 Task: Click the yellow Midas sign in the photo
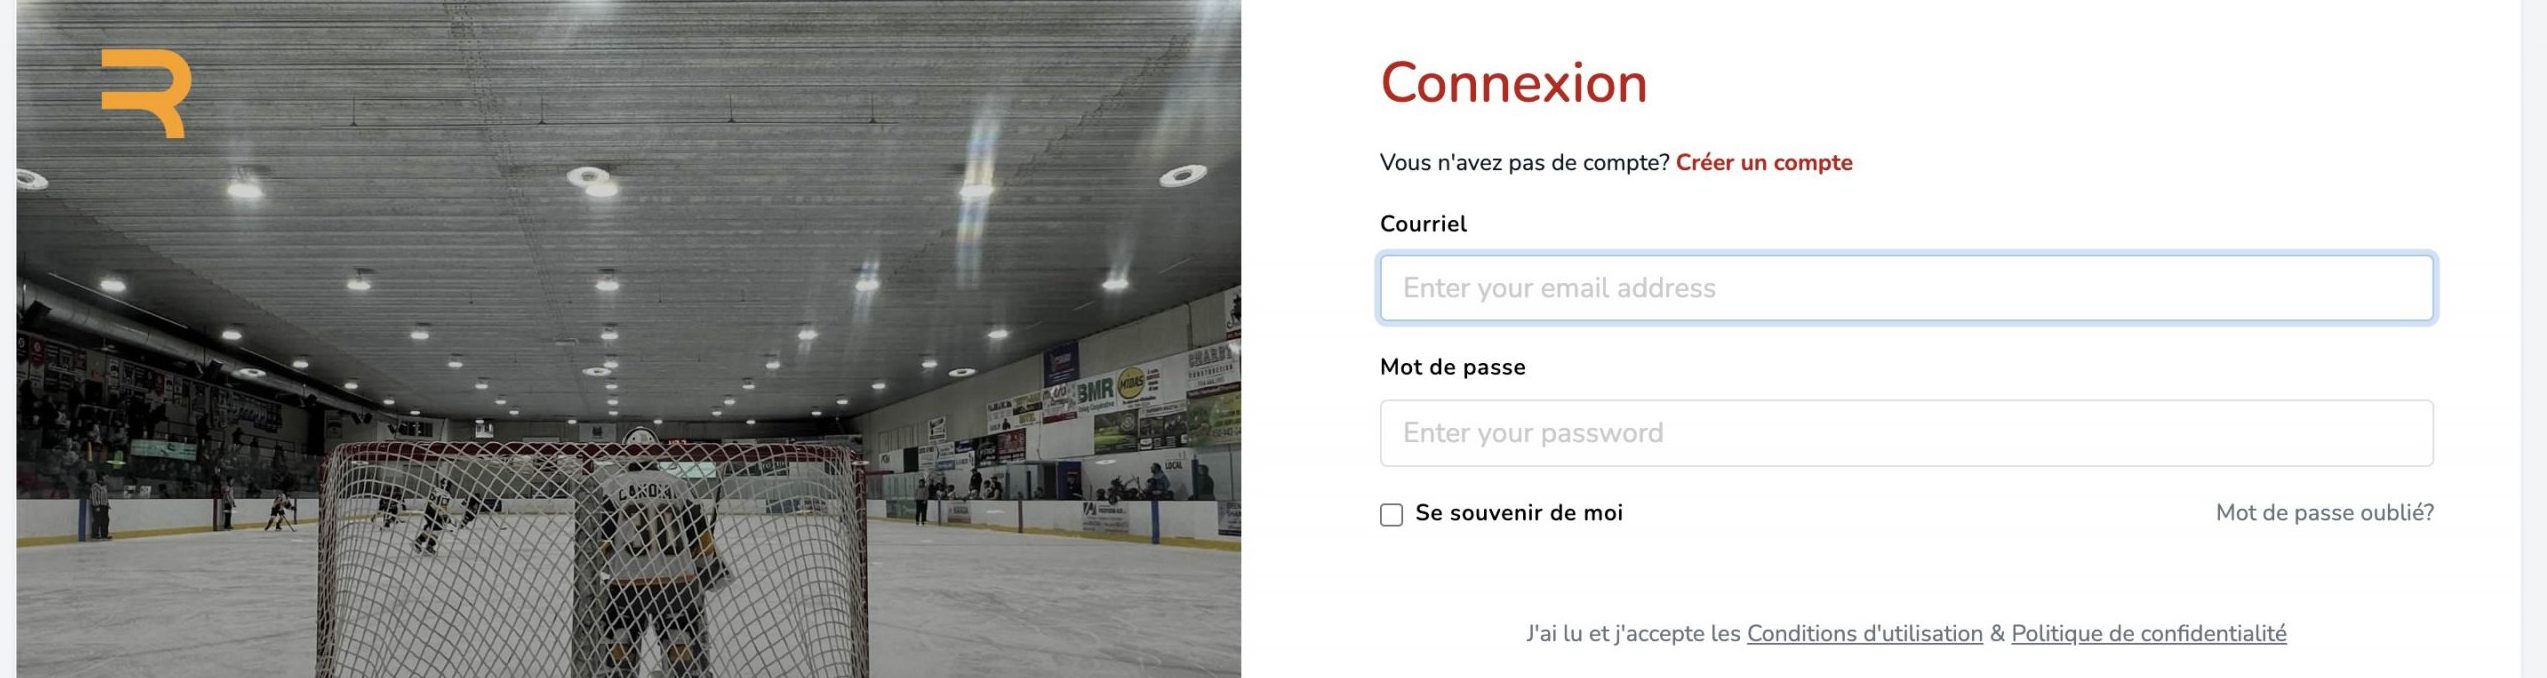(1131, 384)
